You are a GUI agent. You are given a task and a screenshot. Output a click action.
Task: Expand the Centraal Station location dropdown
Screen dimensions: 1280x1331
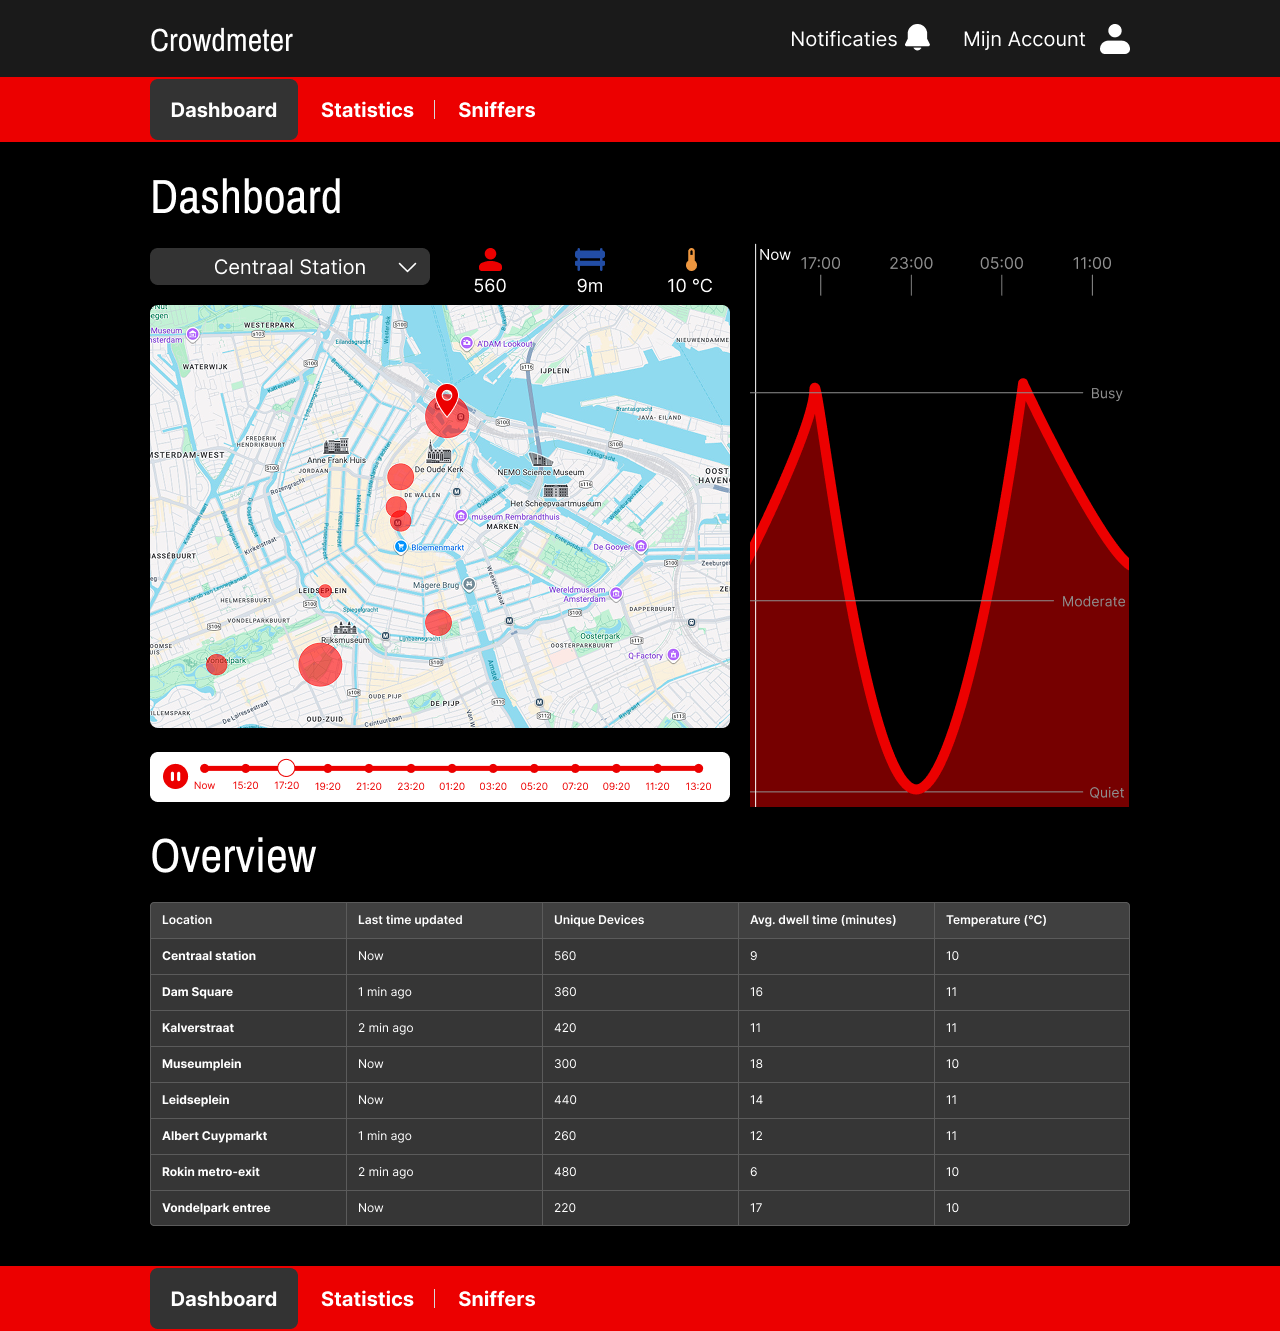pos(290,267)
